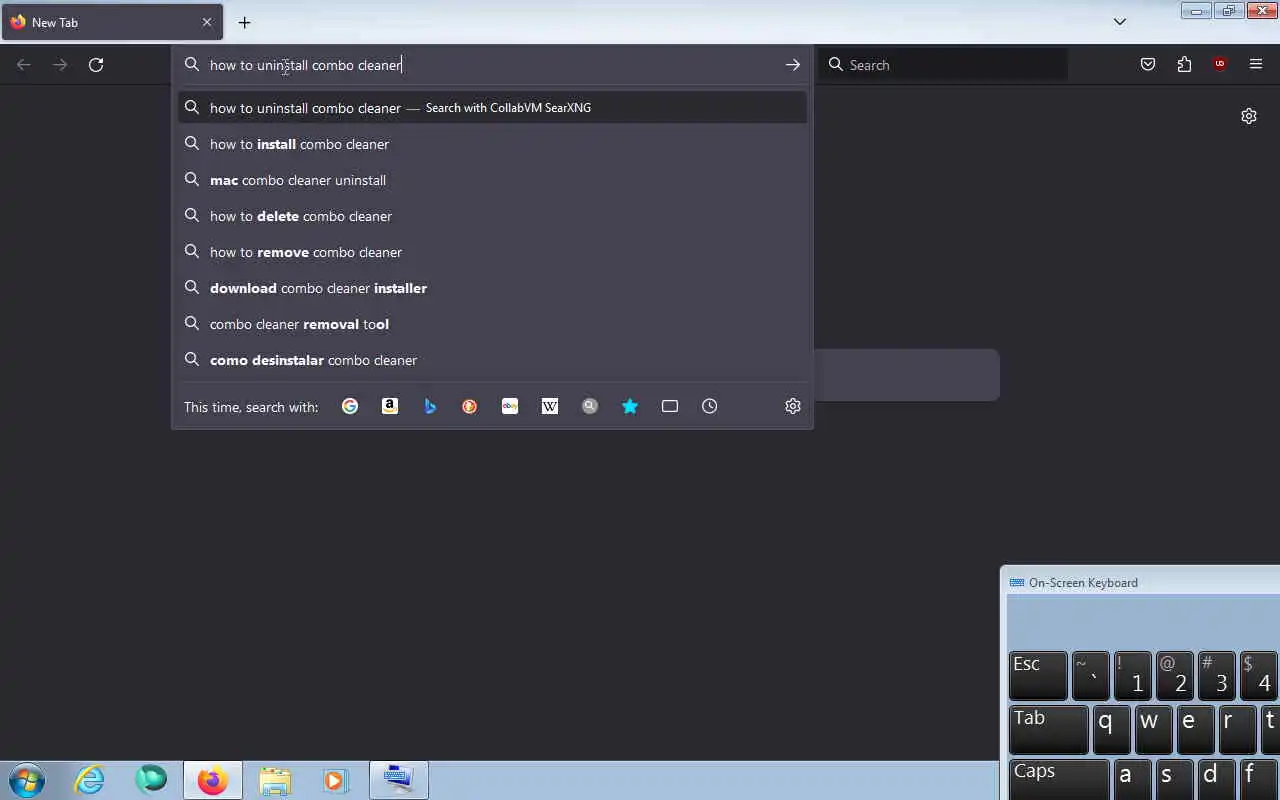Click the 2 key on On-Screen Keyboard

click(1175, 675)
